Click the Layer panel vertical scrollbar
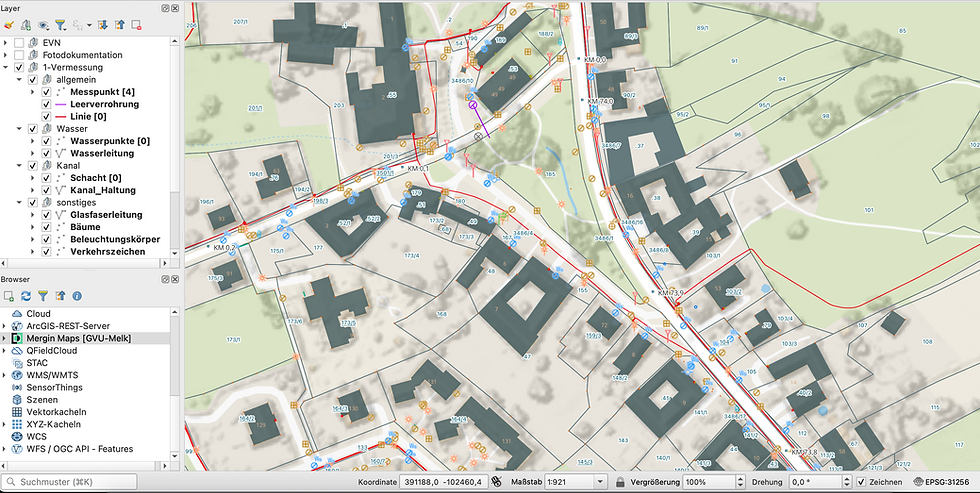This screenshot has width=980, height=493. (175, 146)
